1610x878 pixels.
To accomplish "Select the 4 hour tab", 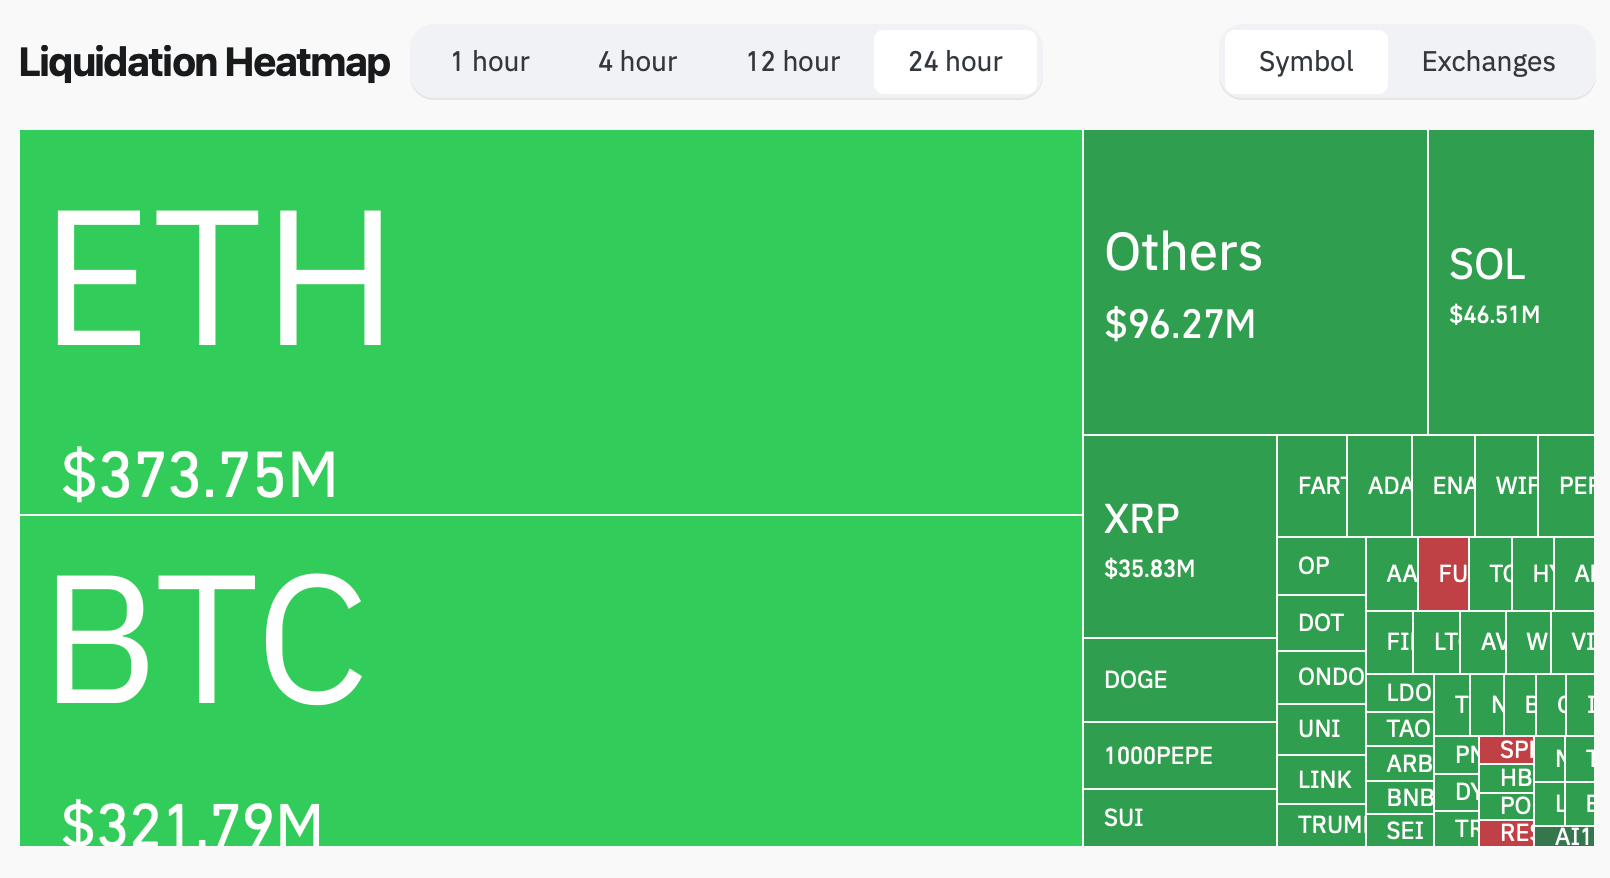I will tap(637, 62).
